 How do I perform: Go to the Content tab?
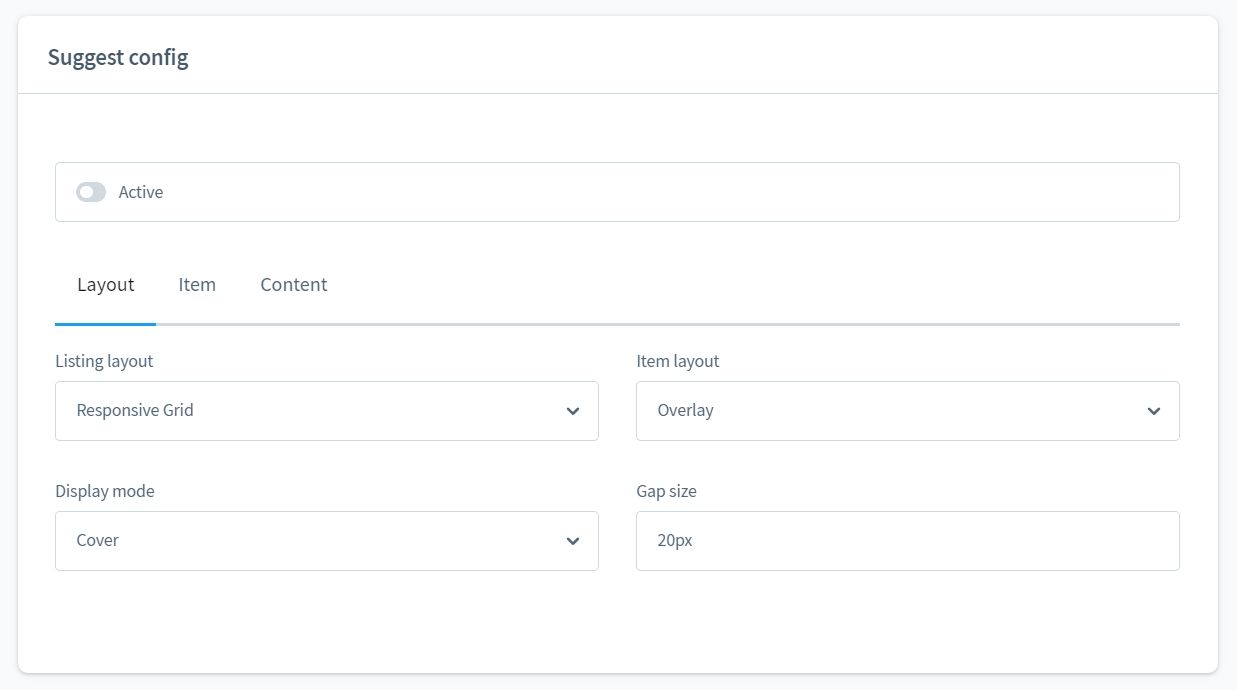click(x=294, y=285)
